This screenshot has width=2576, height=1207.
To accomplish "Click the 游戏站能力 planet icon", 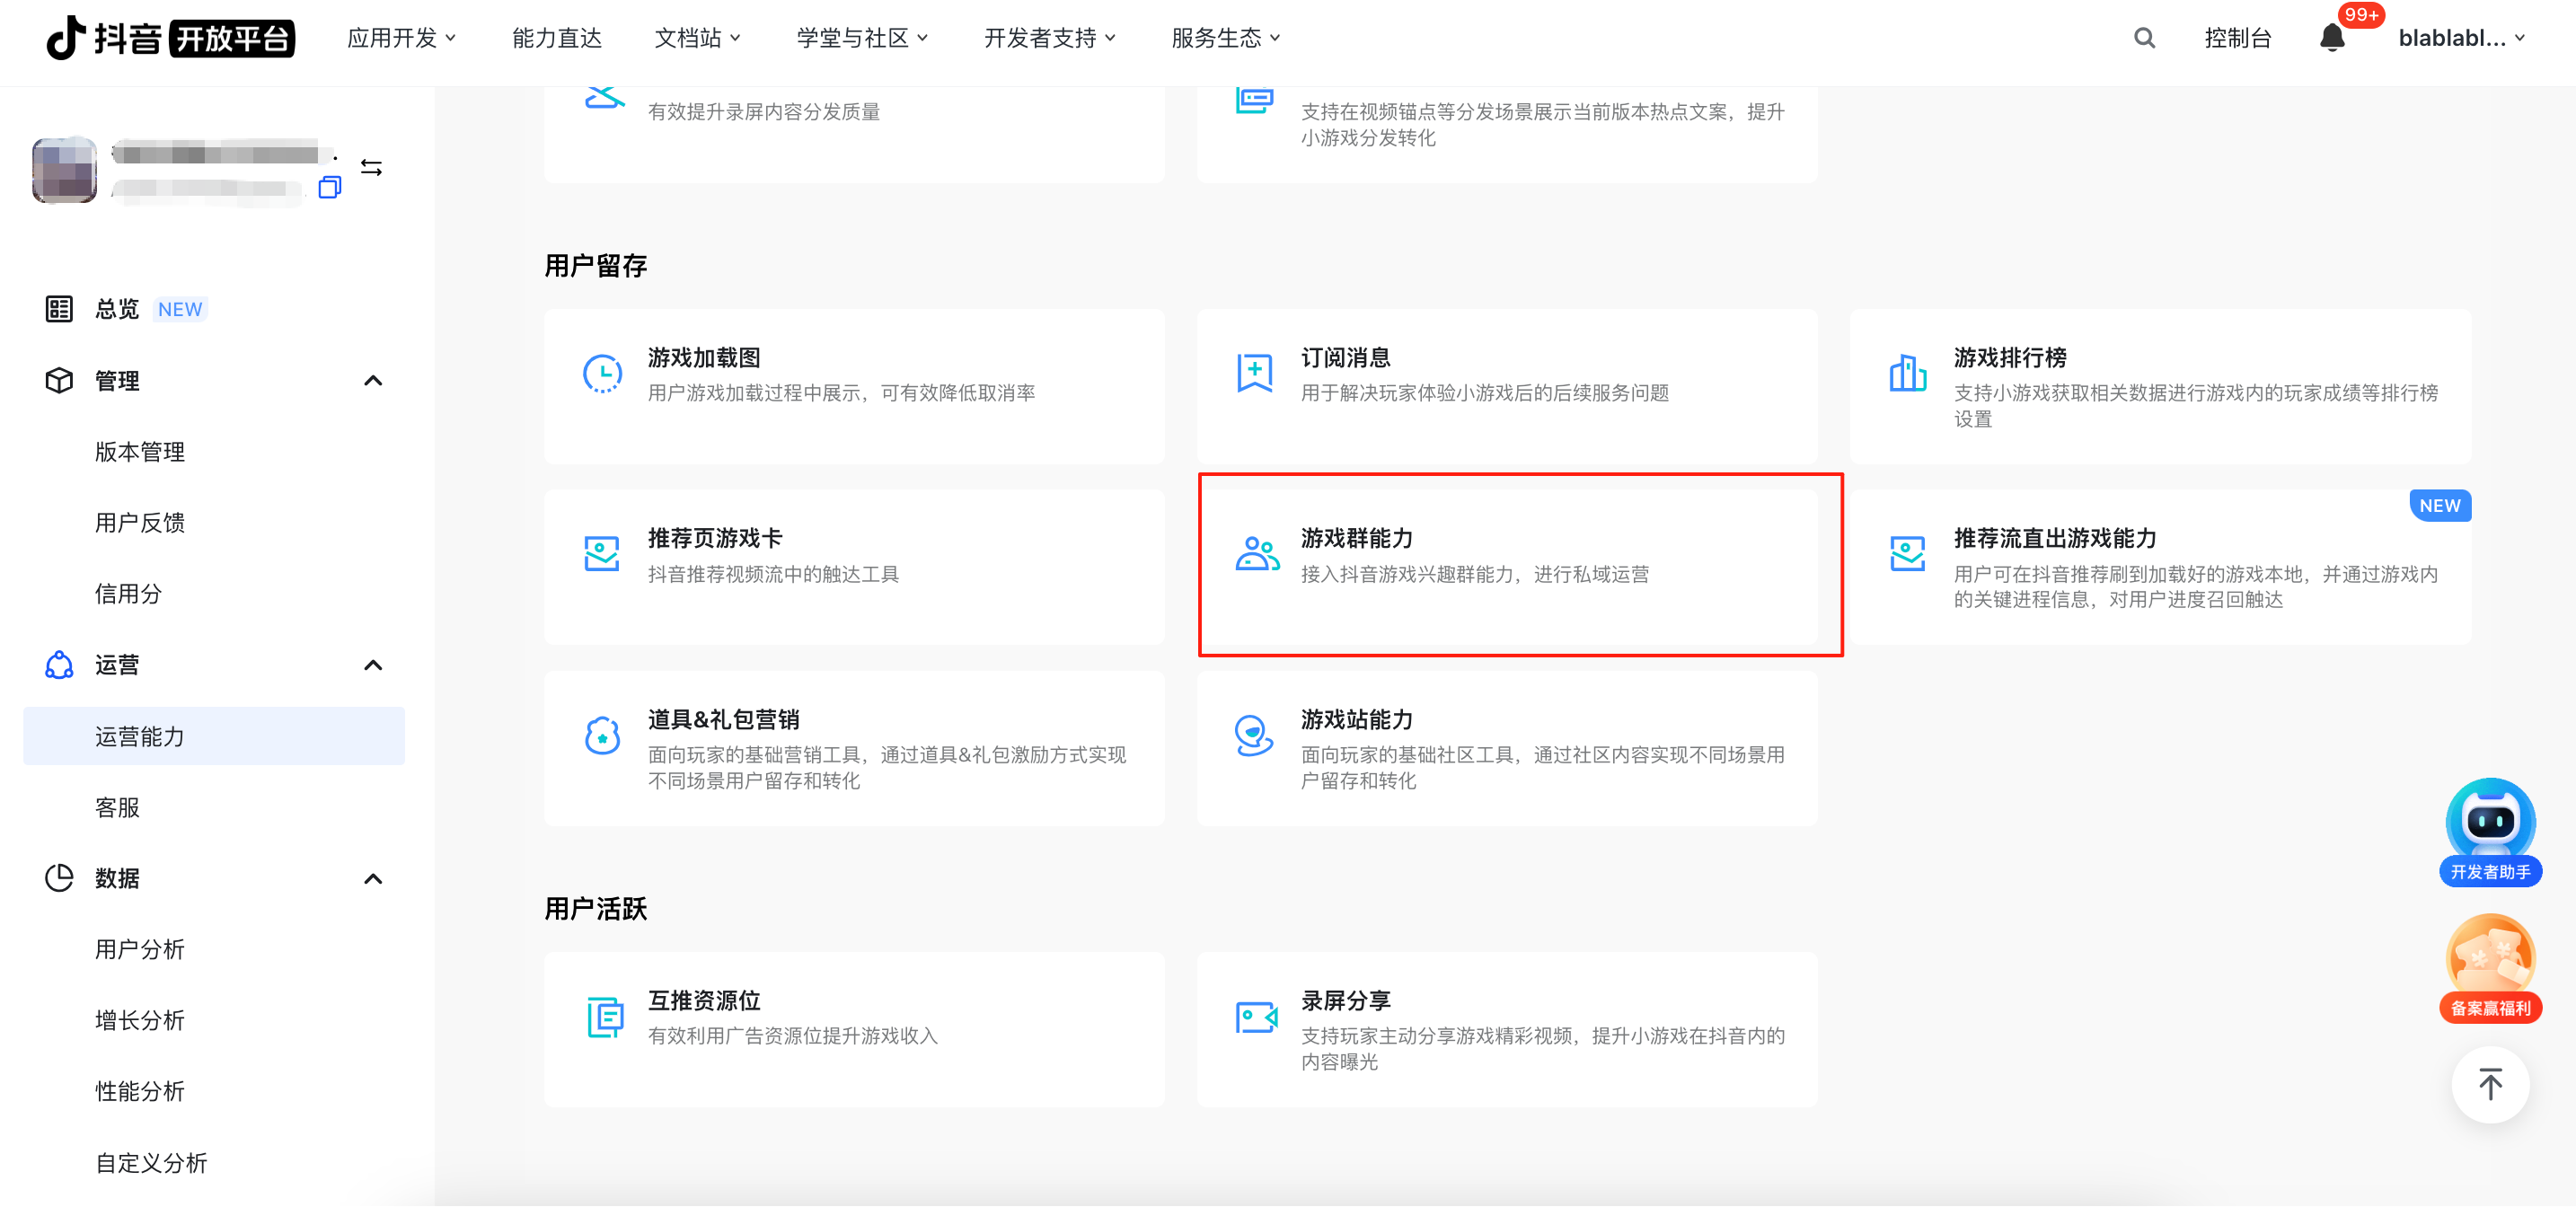I will (1254, 735).
